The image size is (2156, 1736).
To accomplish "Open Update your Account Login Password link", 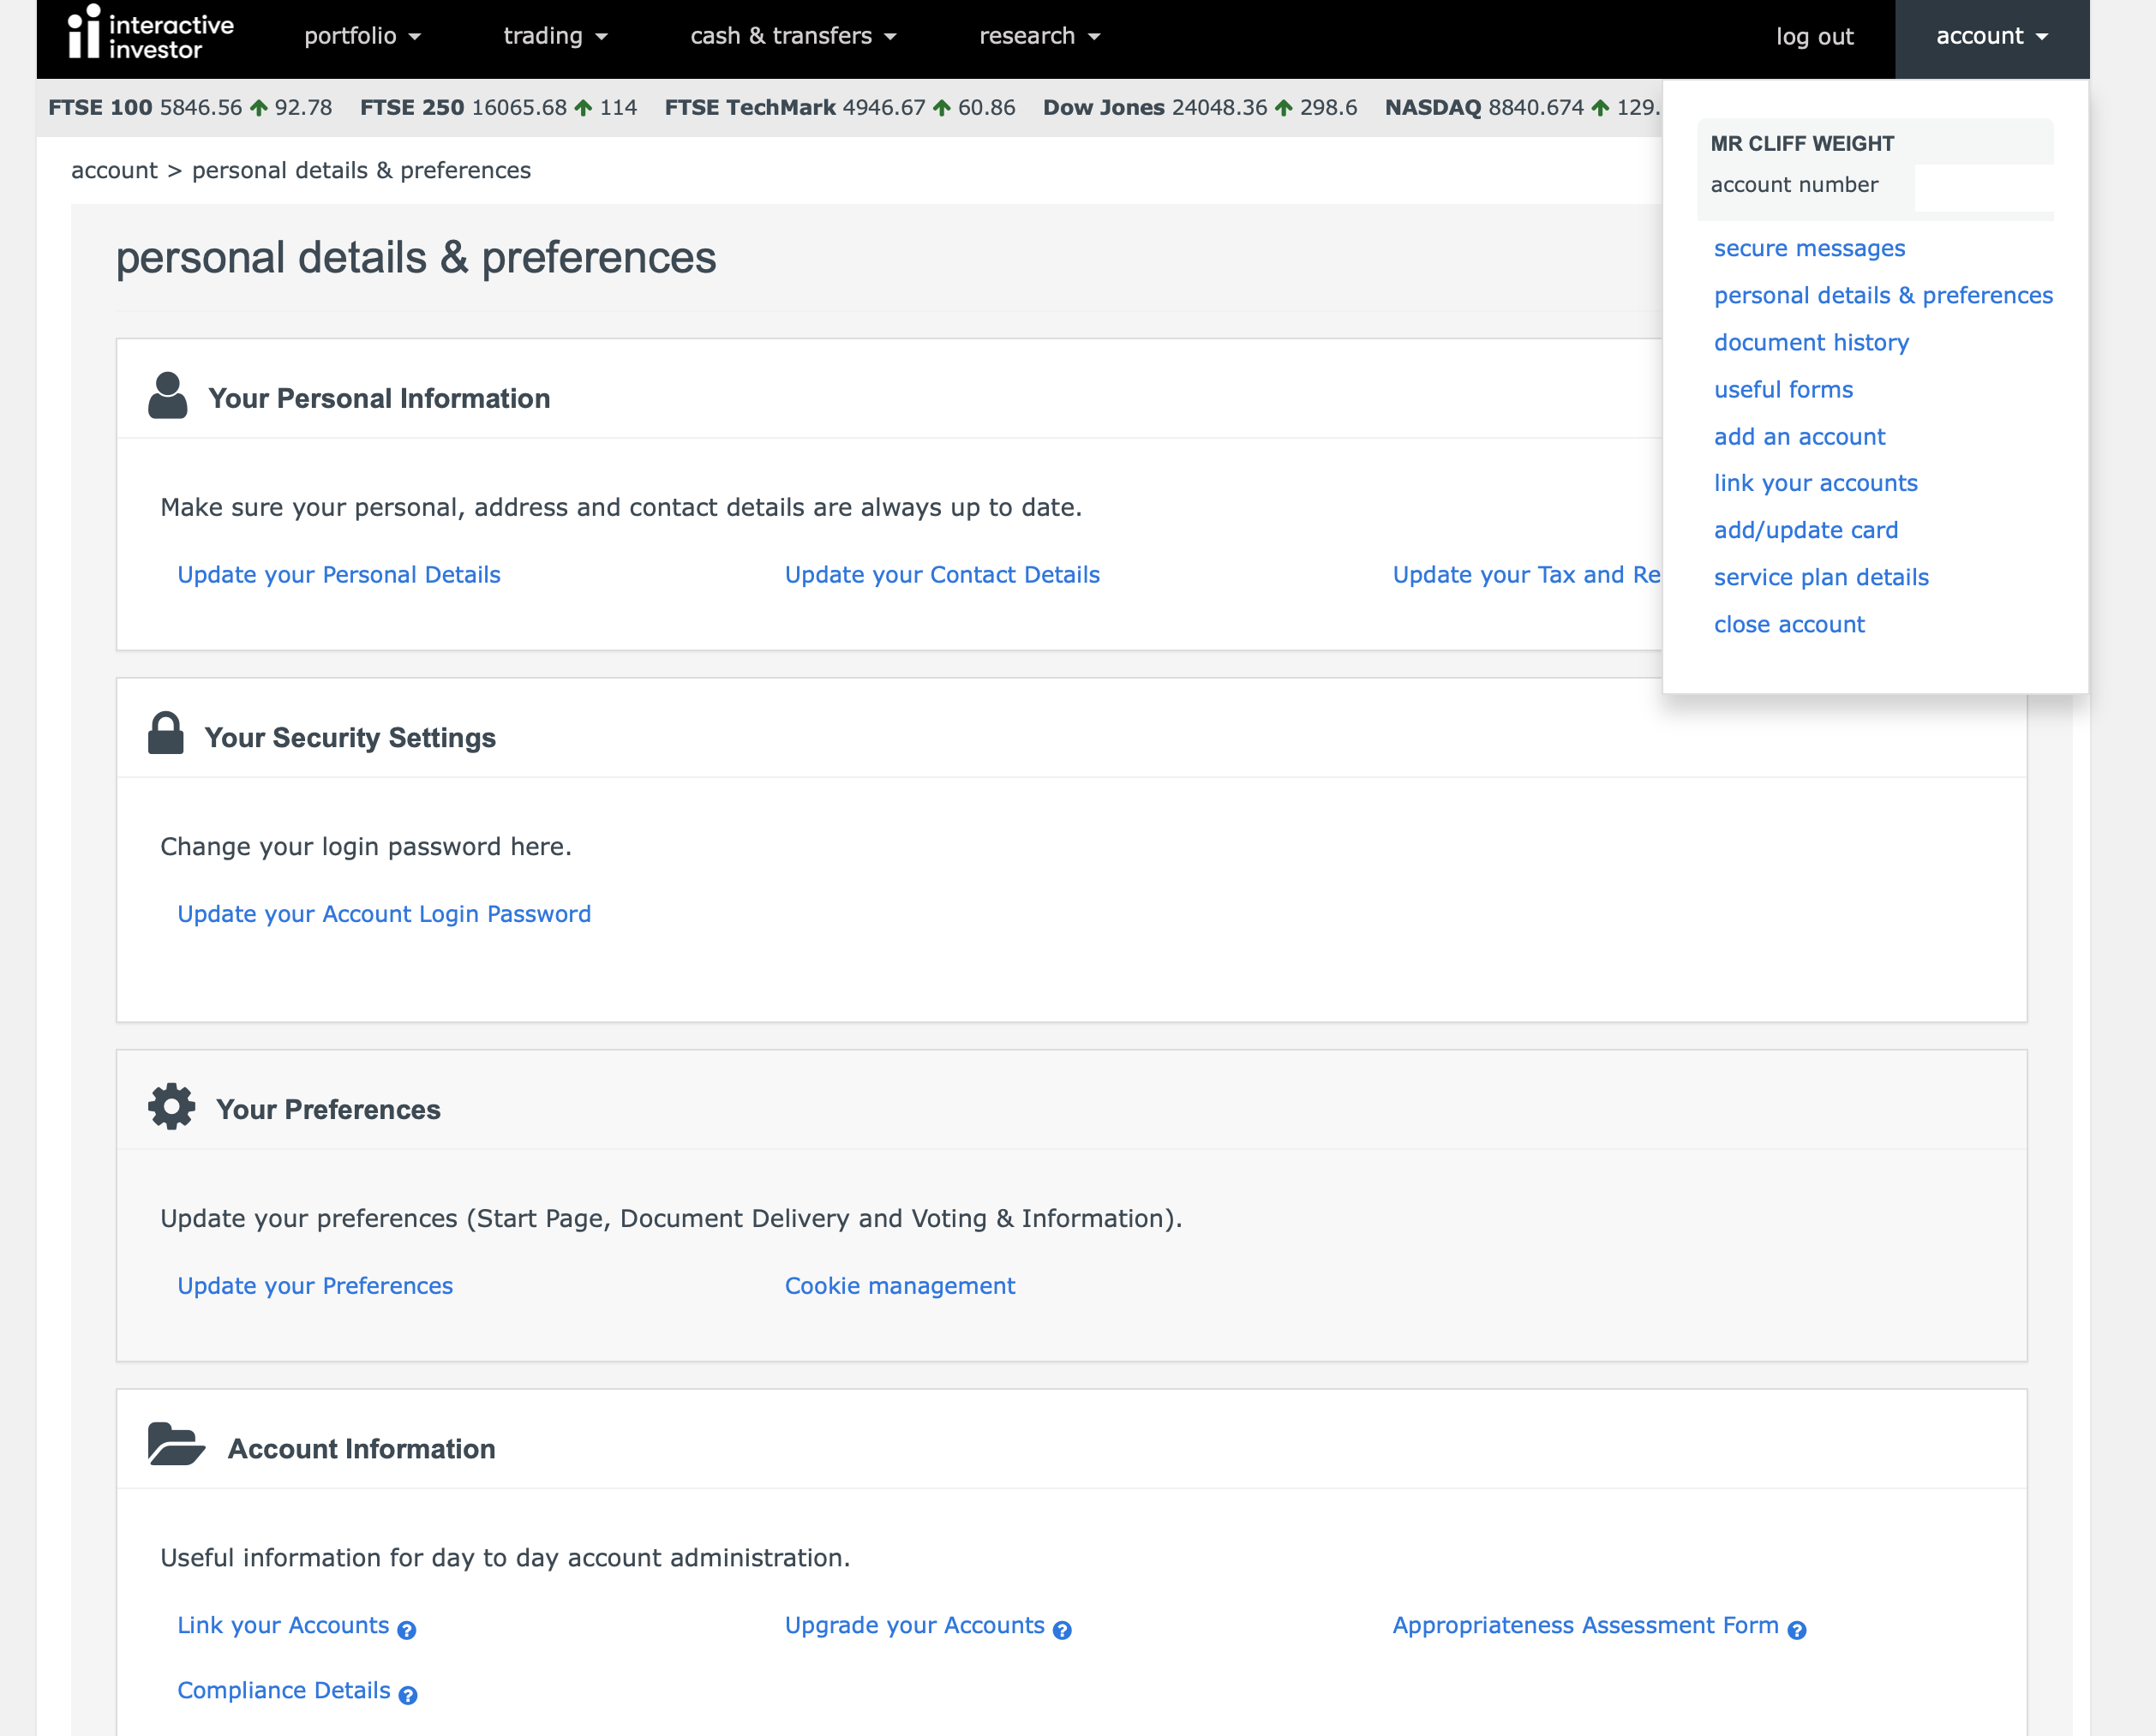I will pyautogui.click(x=384, y=914).
